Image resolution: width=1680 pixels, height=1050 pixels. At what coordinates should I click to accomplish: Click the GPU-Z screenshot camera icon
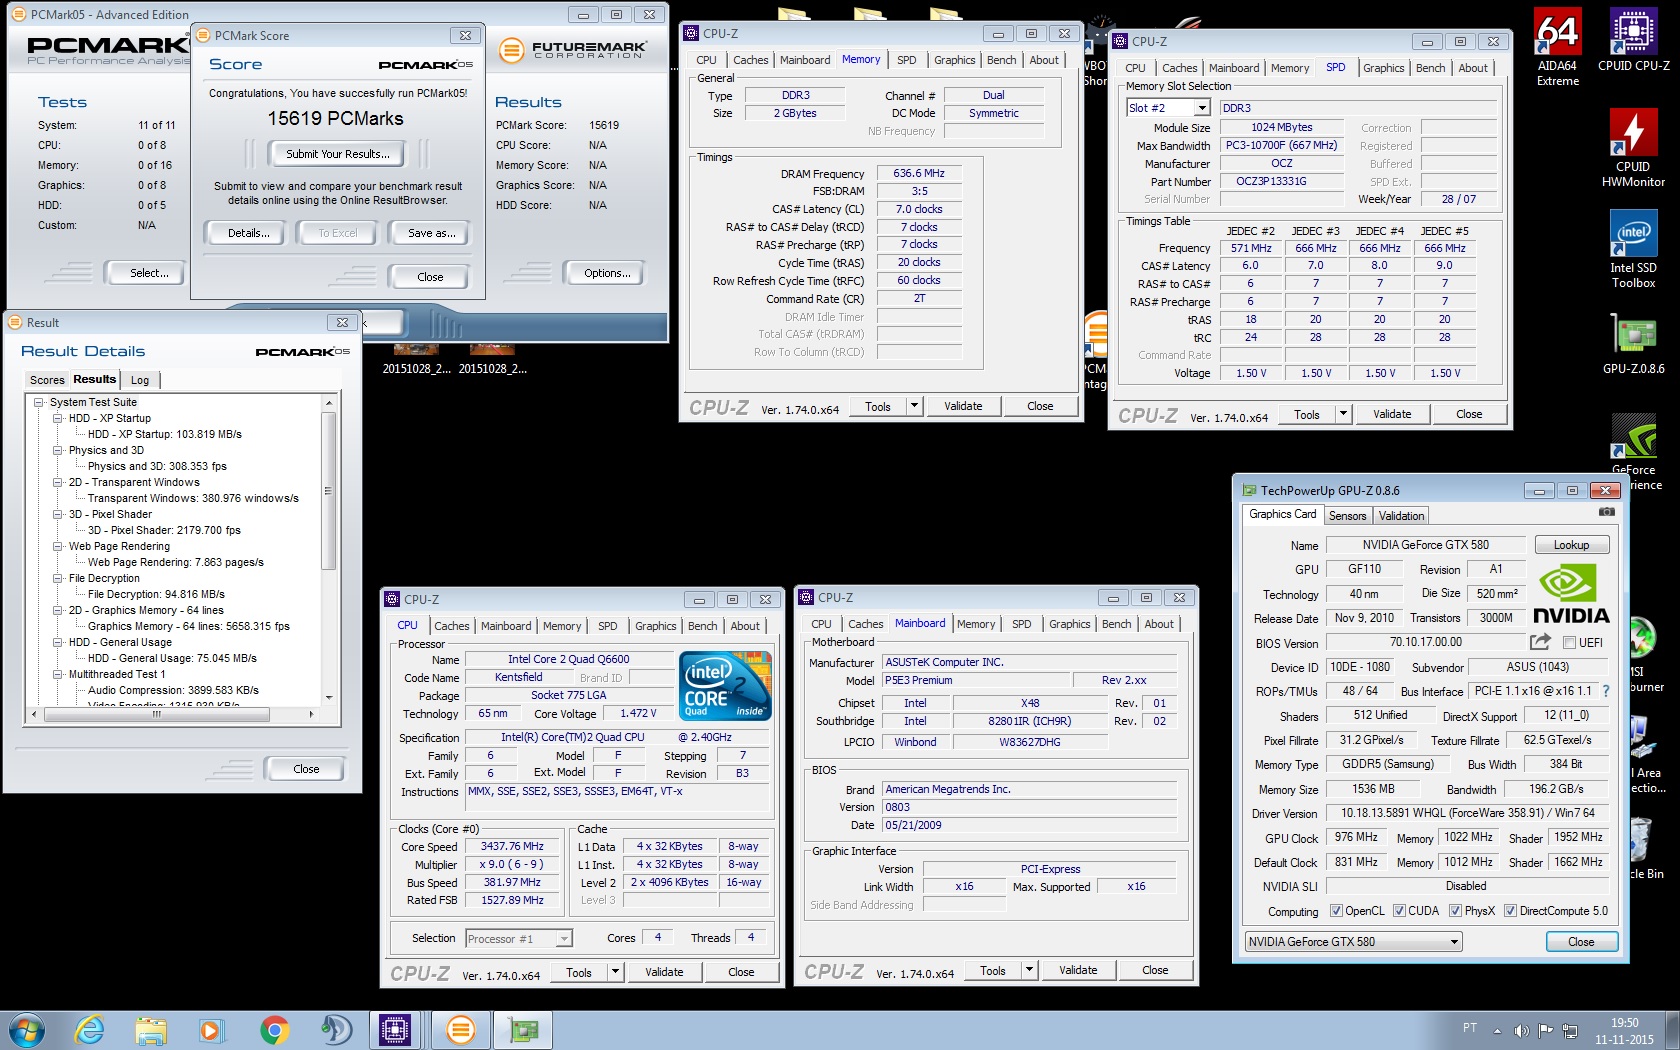(x=1606, y=512)
